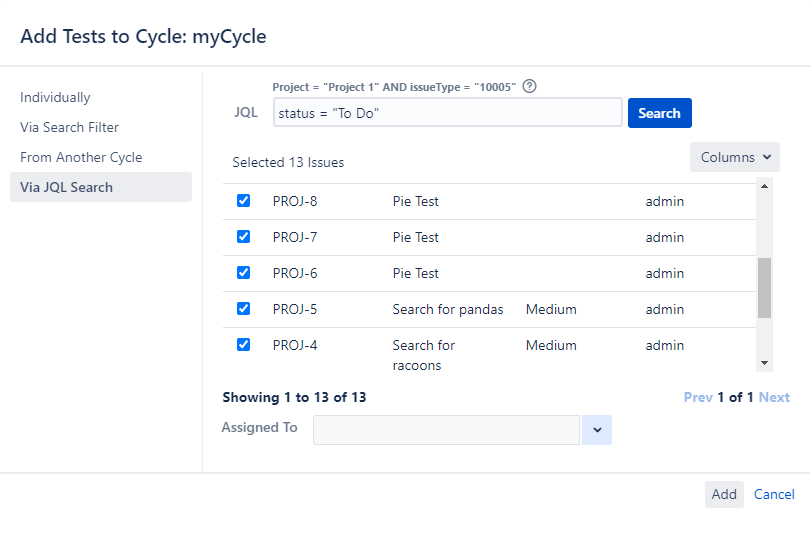Viewport: 810px width, 541px height.
Task: Click the PROJ-7 issue key
Action: tap(295, 237)
